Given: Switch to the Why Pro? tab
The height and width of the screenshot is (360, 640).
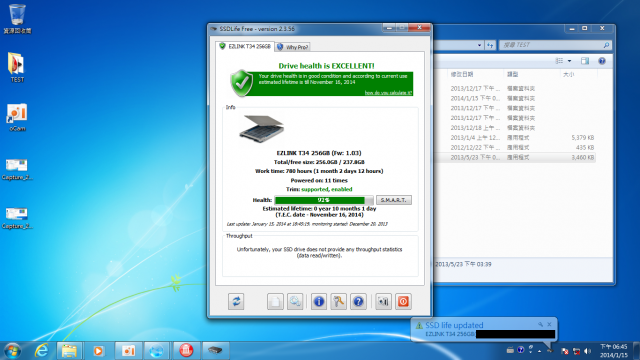Looking at the screenshot, I should coord(293,47).
